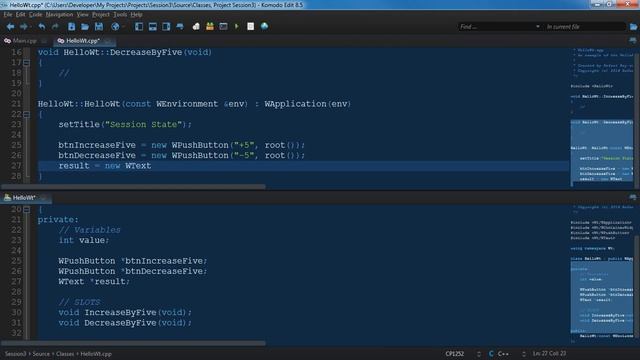This screenshot has width=640, height=360.
Task: Click the 'Ln: 27 Col: 23' position indicator
Action: [549, 353]
